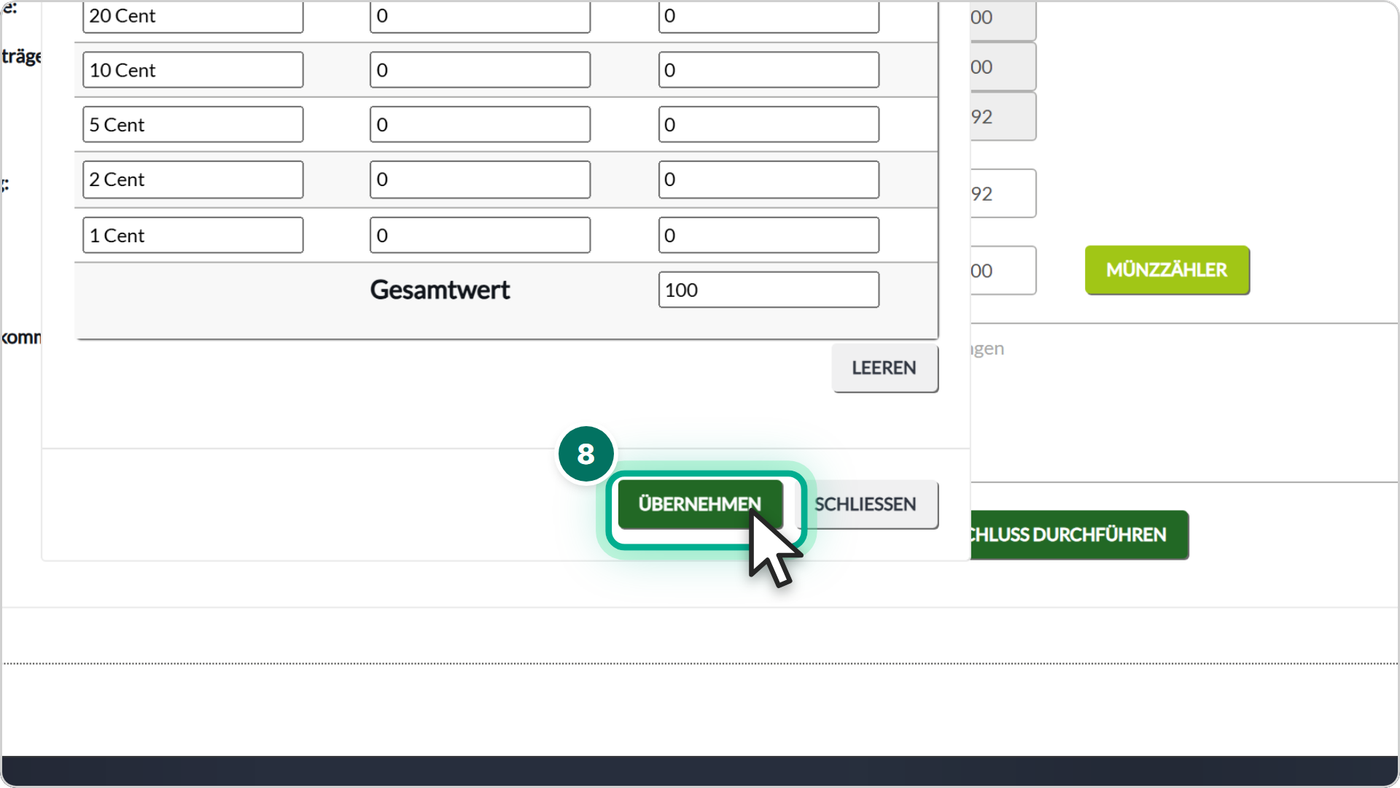Select the "5 Cent" denomination field
The image size is (1400, 788).
click(193, 125)
